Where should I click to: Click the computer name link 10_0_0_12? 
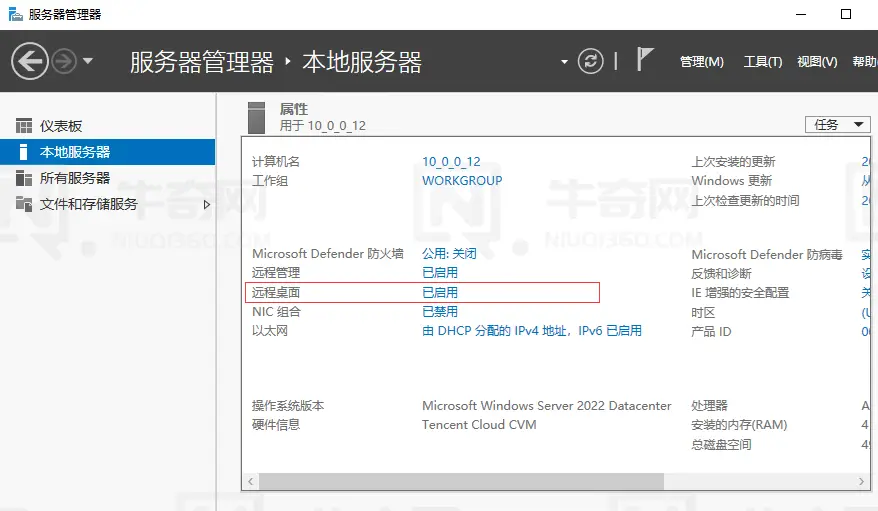point(451,162)
